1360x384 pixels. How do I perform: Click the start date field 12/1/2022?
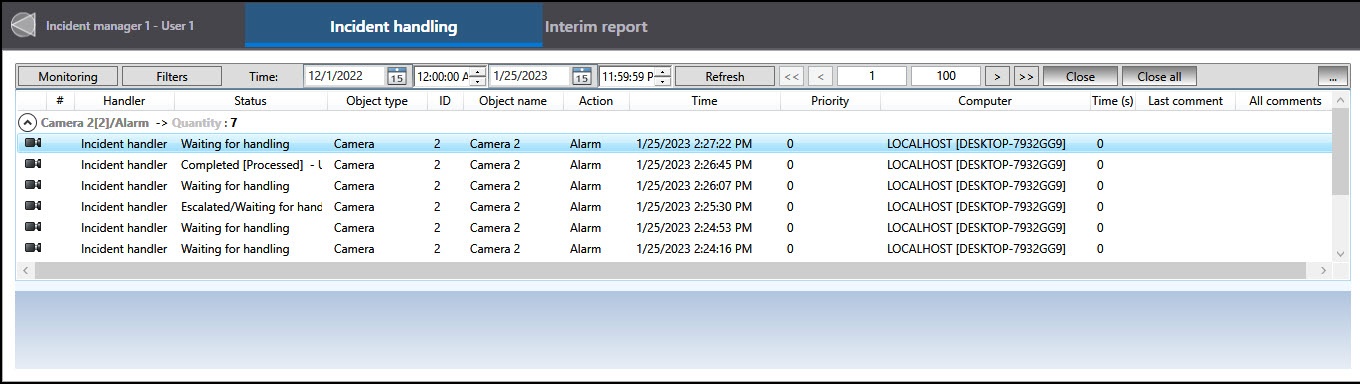(345, 76)
